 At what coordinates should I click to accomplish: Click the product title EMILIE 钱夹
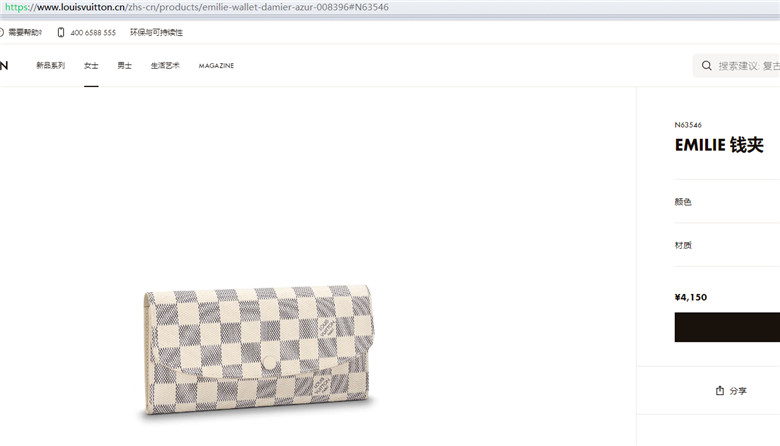(719, 145)
